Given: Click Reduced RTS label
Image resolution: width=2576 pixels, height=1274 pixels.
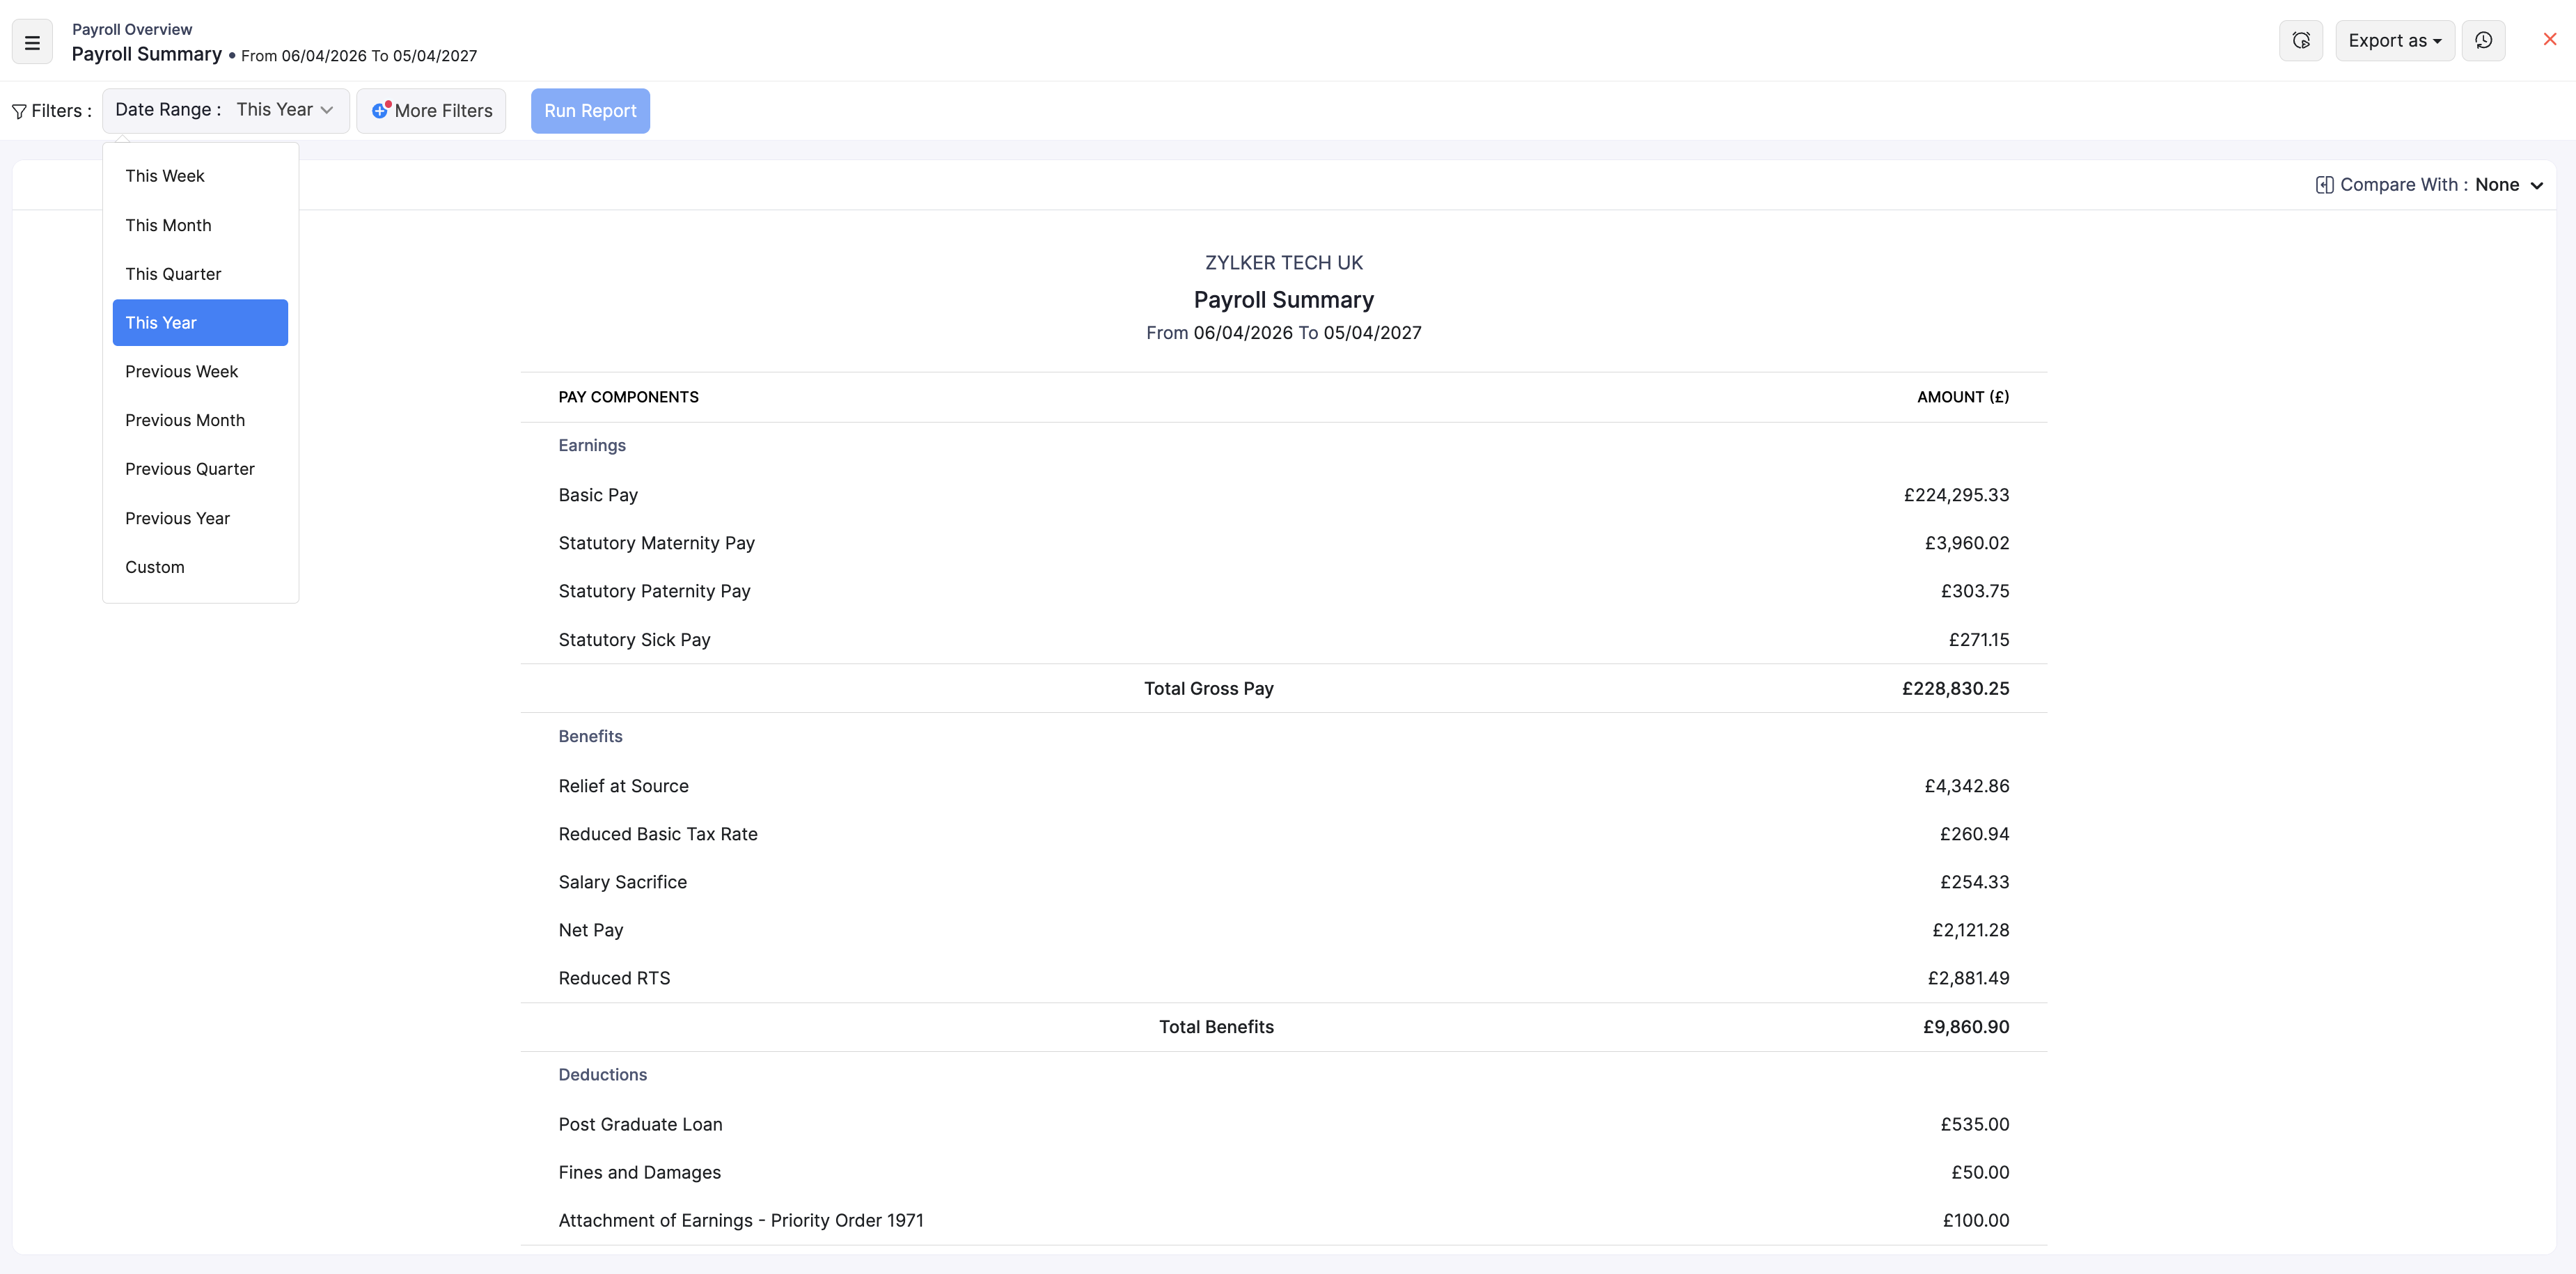Looking at the screenshot, I should pyautogui.click(x=614, y=978).
